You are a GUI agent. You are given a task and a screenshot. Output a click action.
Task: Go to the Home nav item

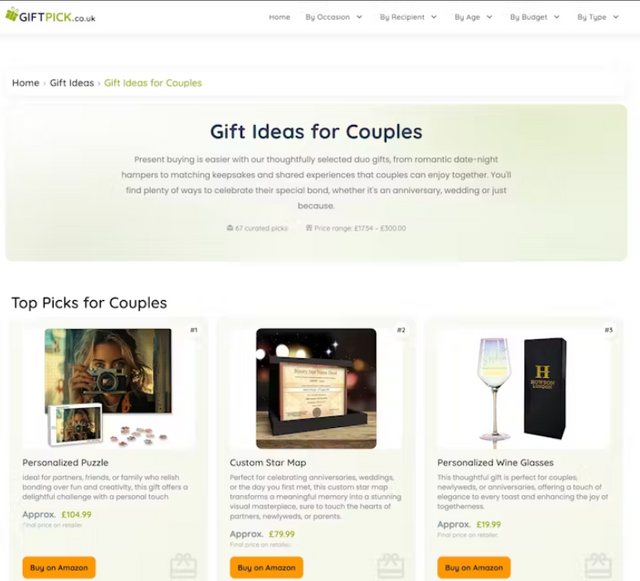tap(280, 17)
